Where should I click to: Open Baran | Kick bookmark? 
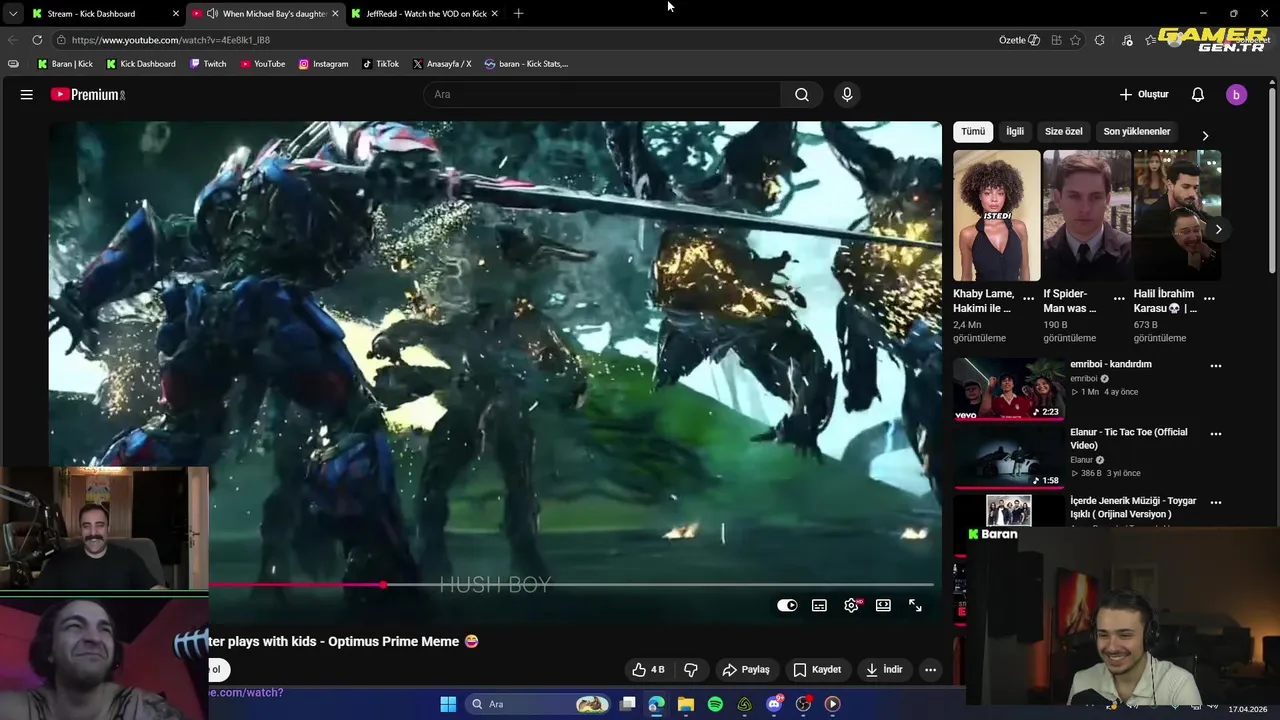[65, 64]
